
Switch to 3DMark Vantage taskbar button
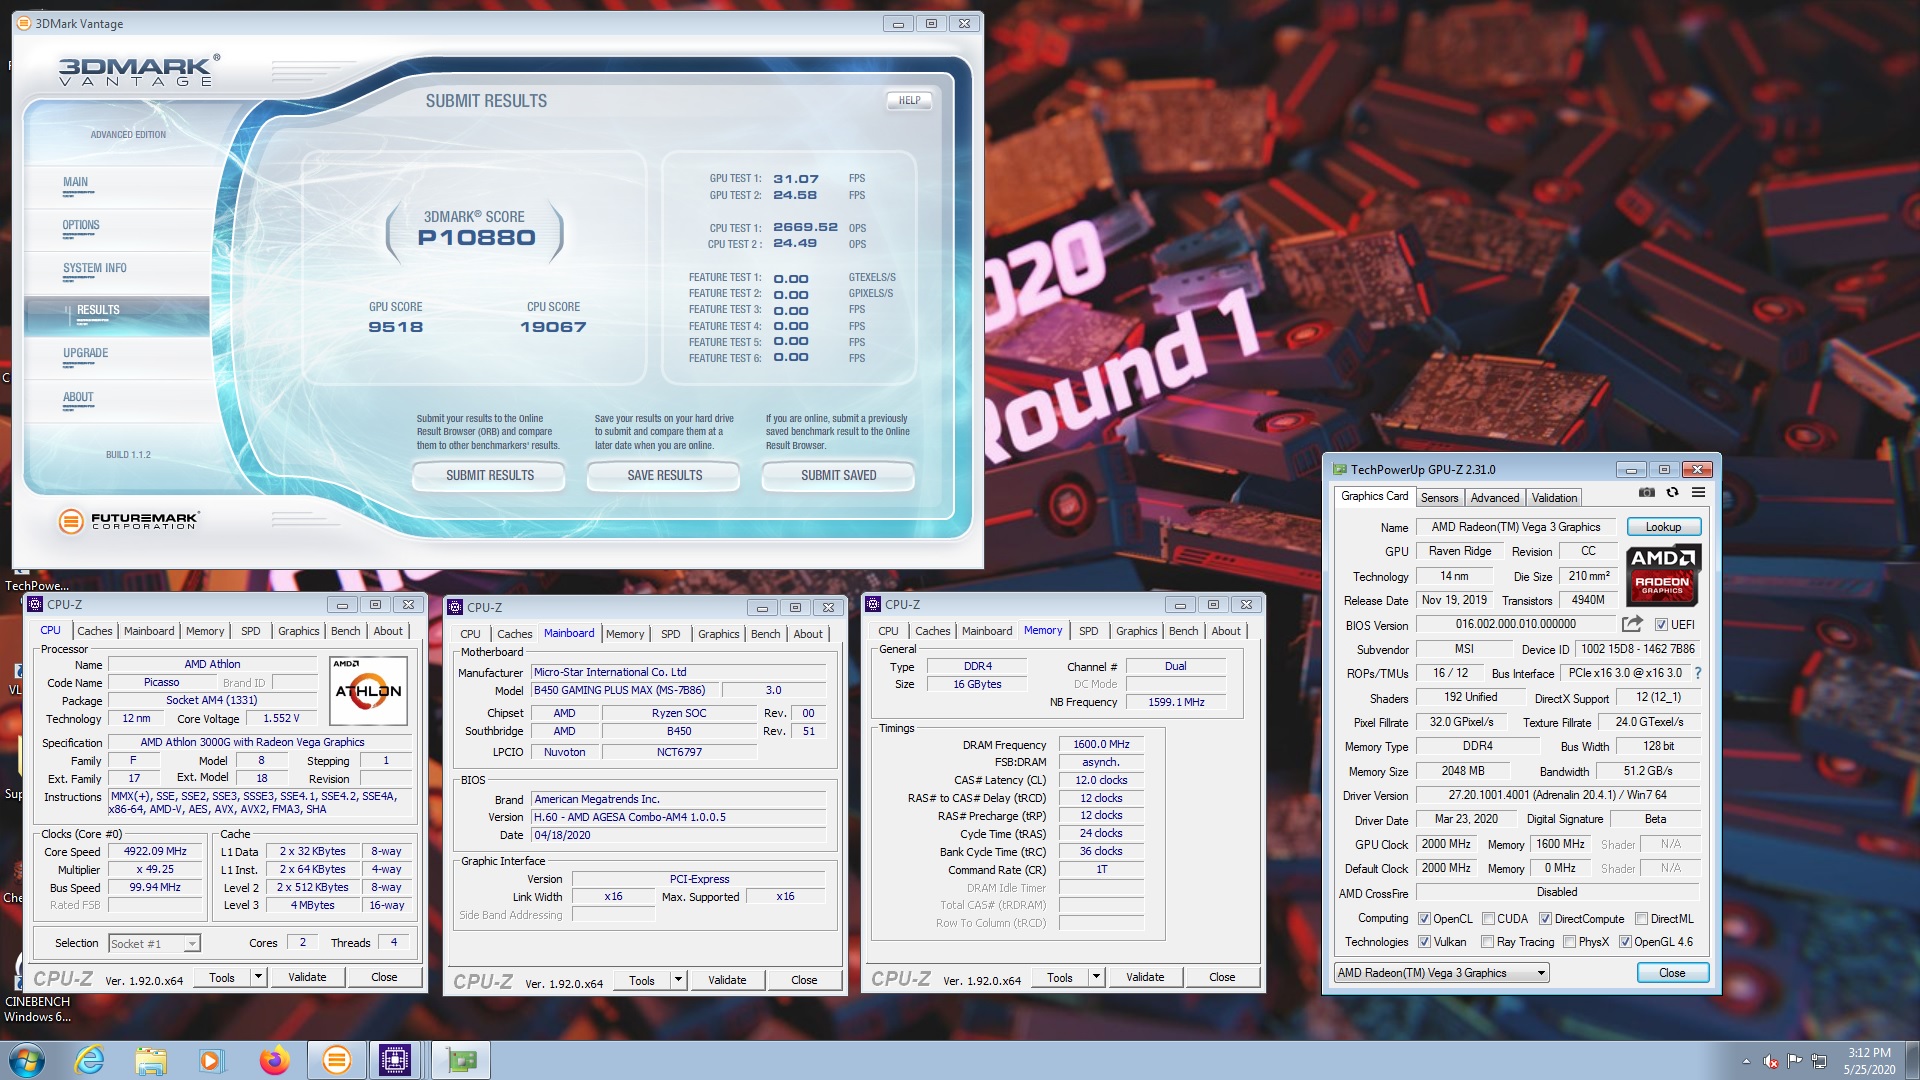(336, 1060)
